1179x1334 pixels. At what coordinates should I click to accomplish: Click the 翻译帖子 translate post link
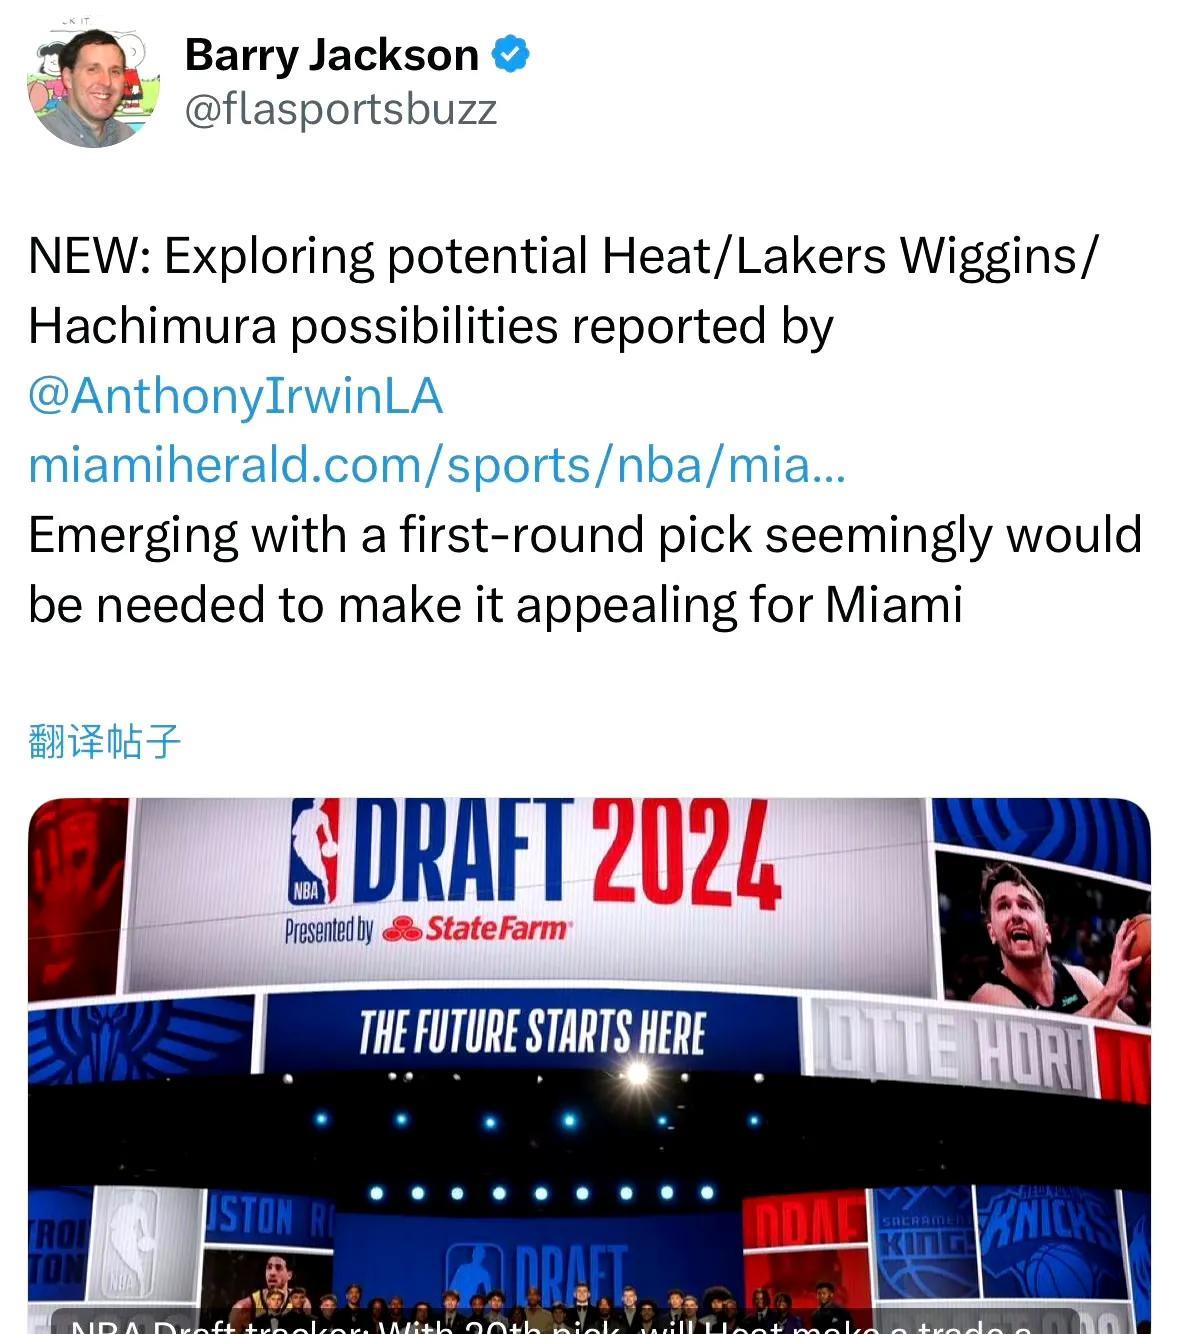(x=105, y=741)
